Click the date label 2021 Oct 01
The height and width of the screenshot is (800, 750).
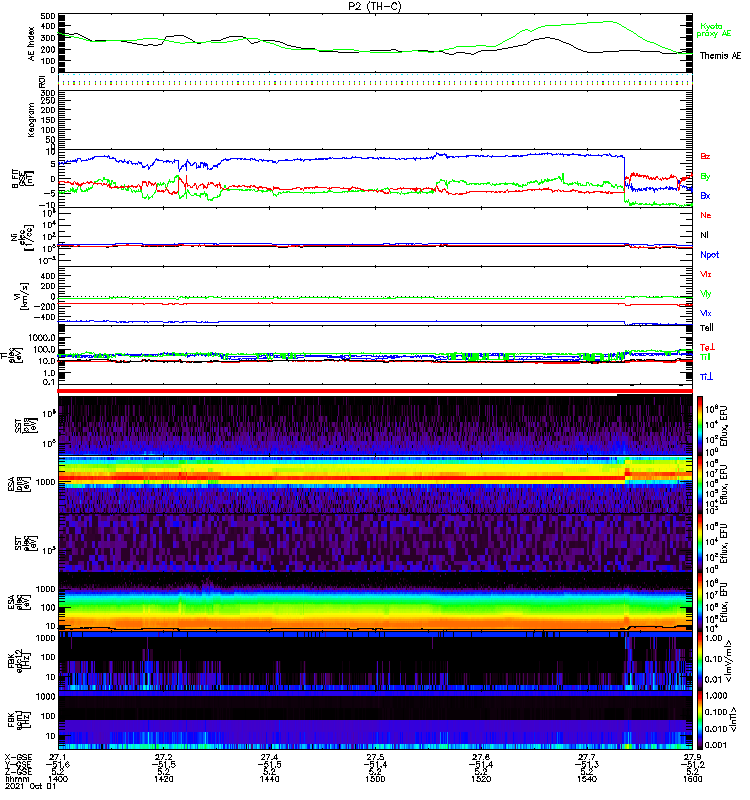[x=30, y=786]
